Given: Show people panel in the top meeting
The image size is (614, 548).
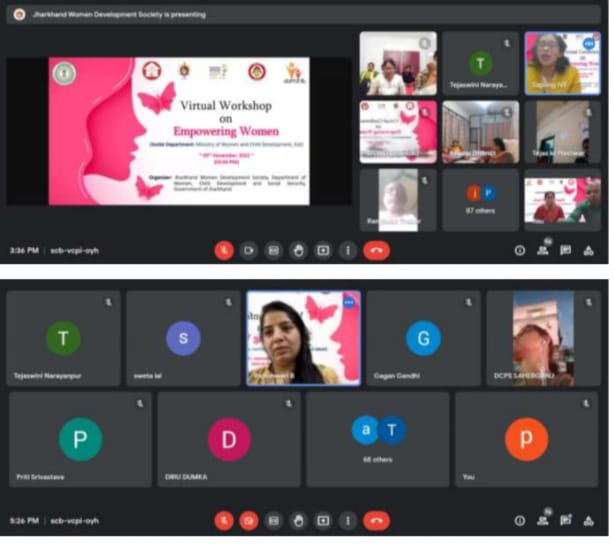Looking at the screenshot, I should tap(543, 250).
